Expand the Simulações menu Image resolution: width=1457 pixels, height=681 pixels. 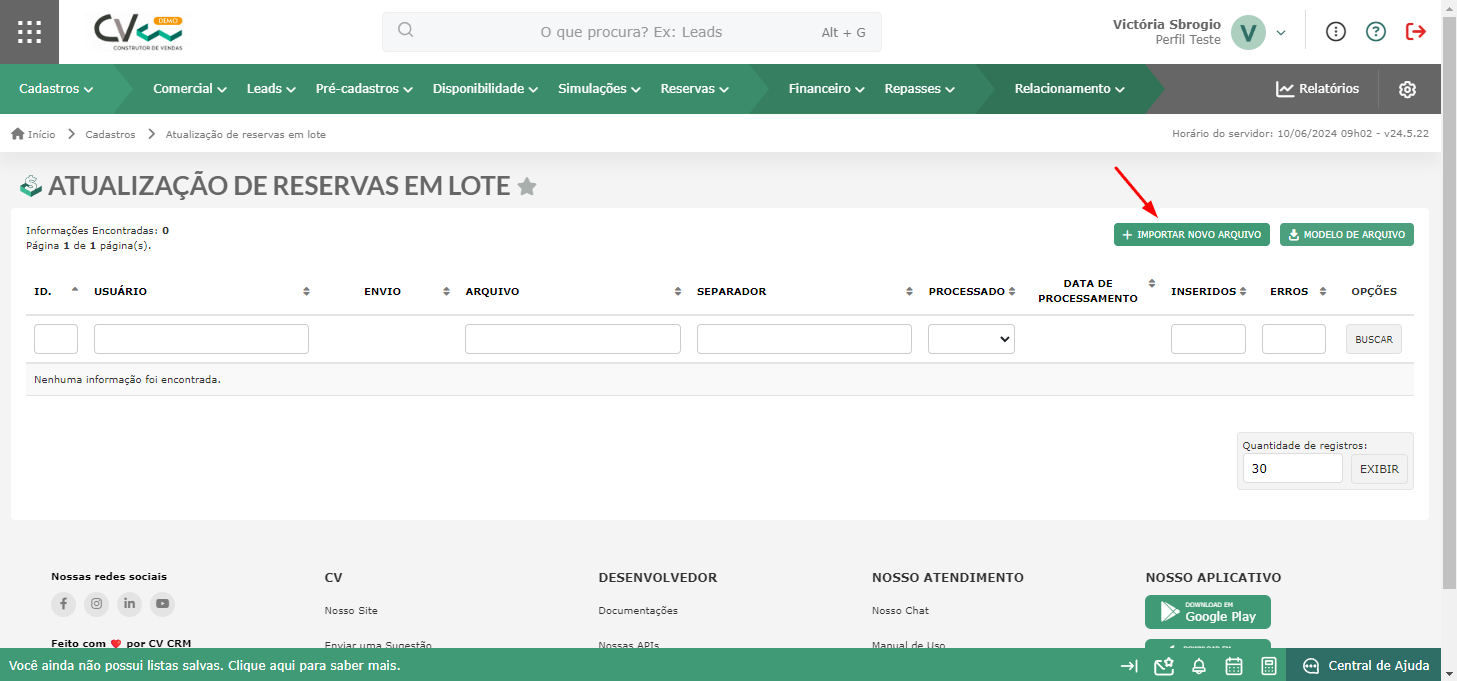[x=599, y=89]
